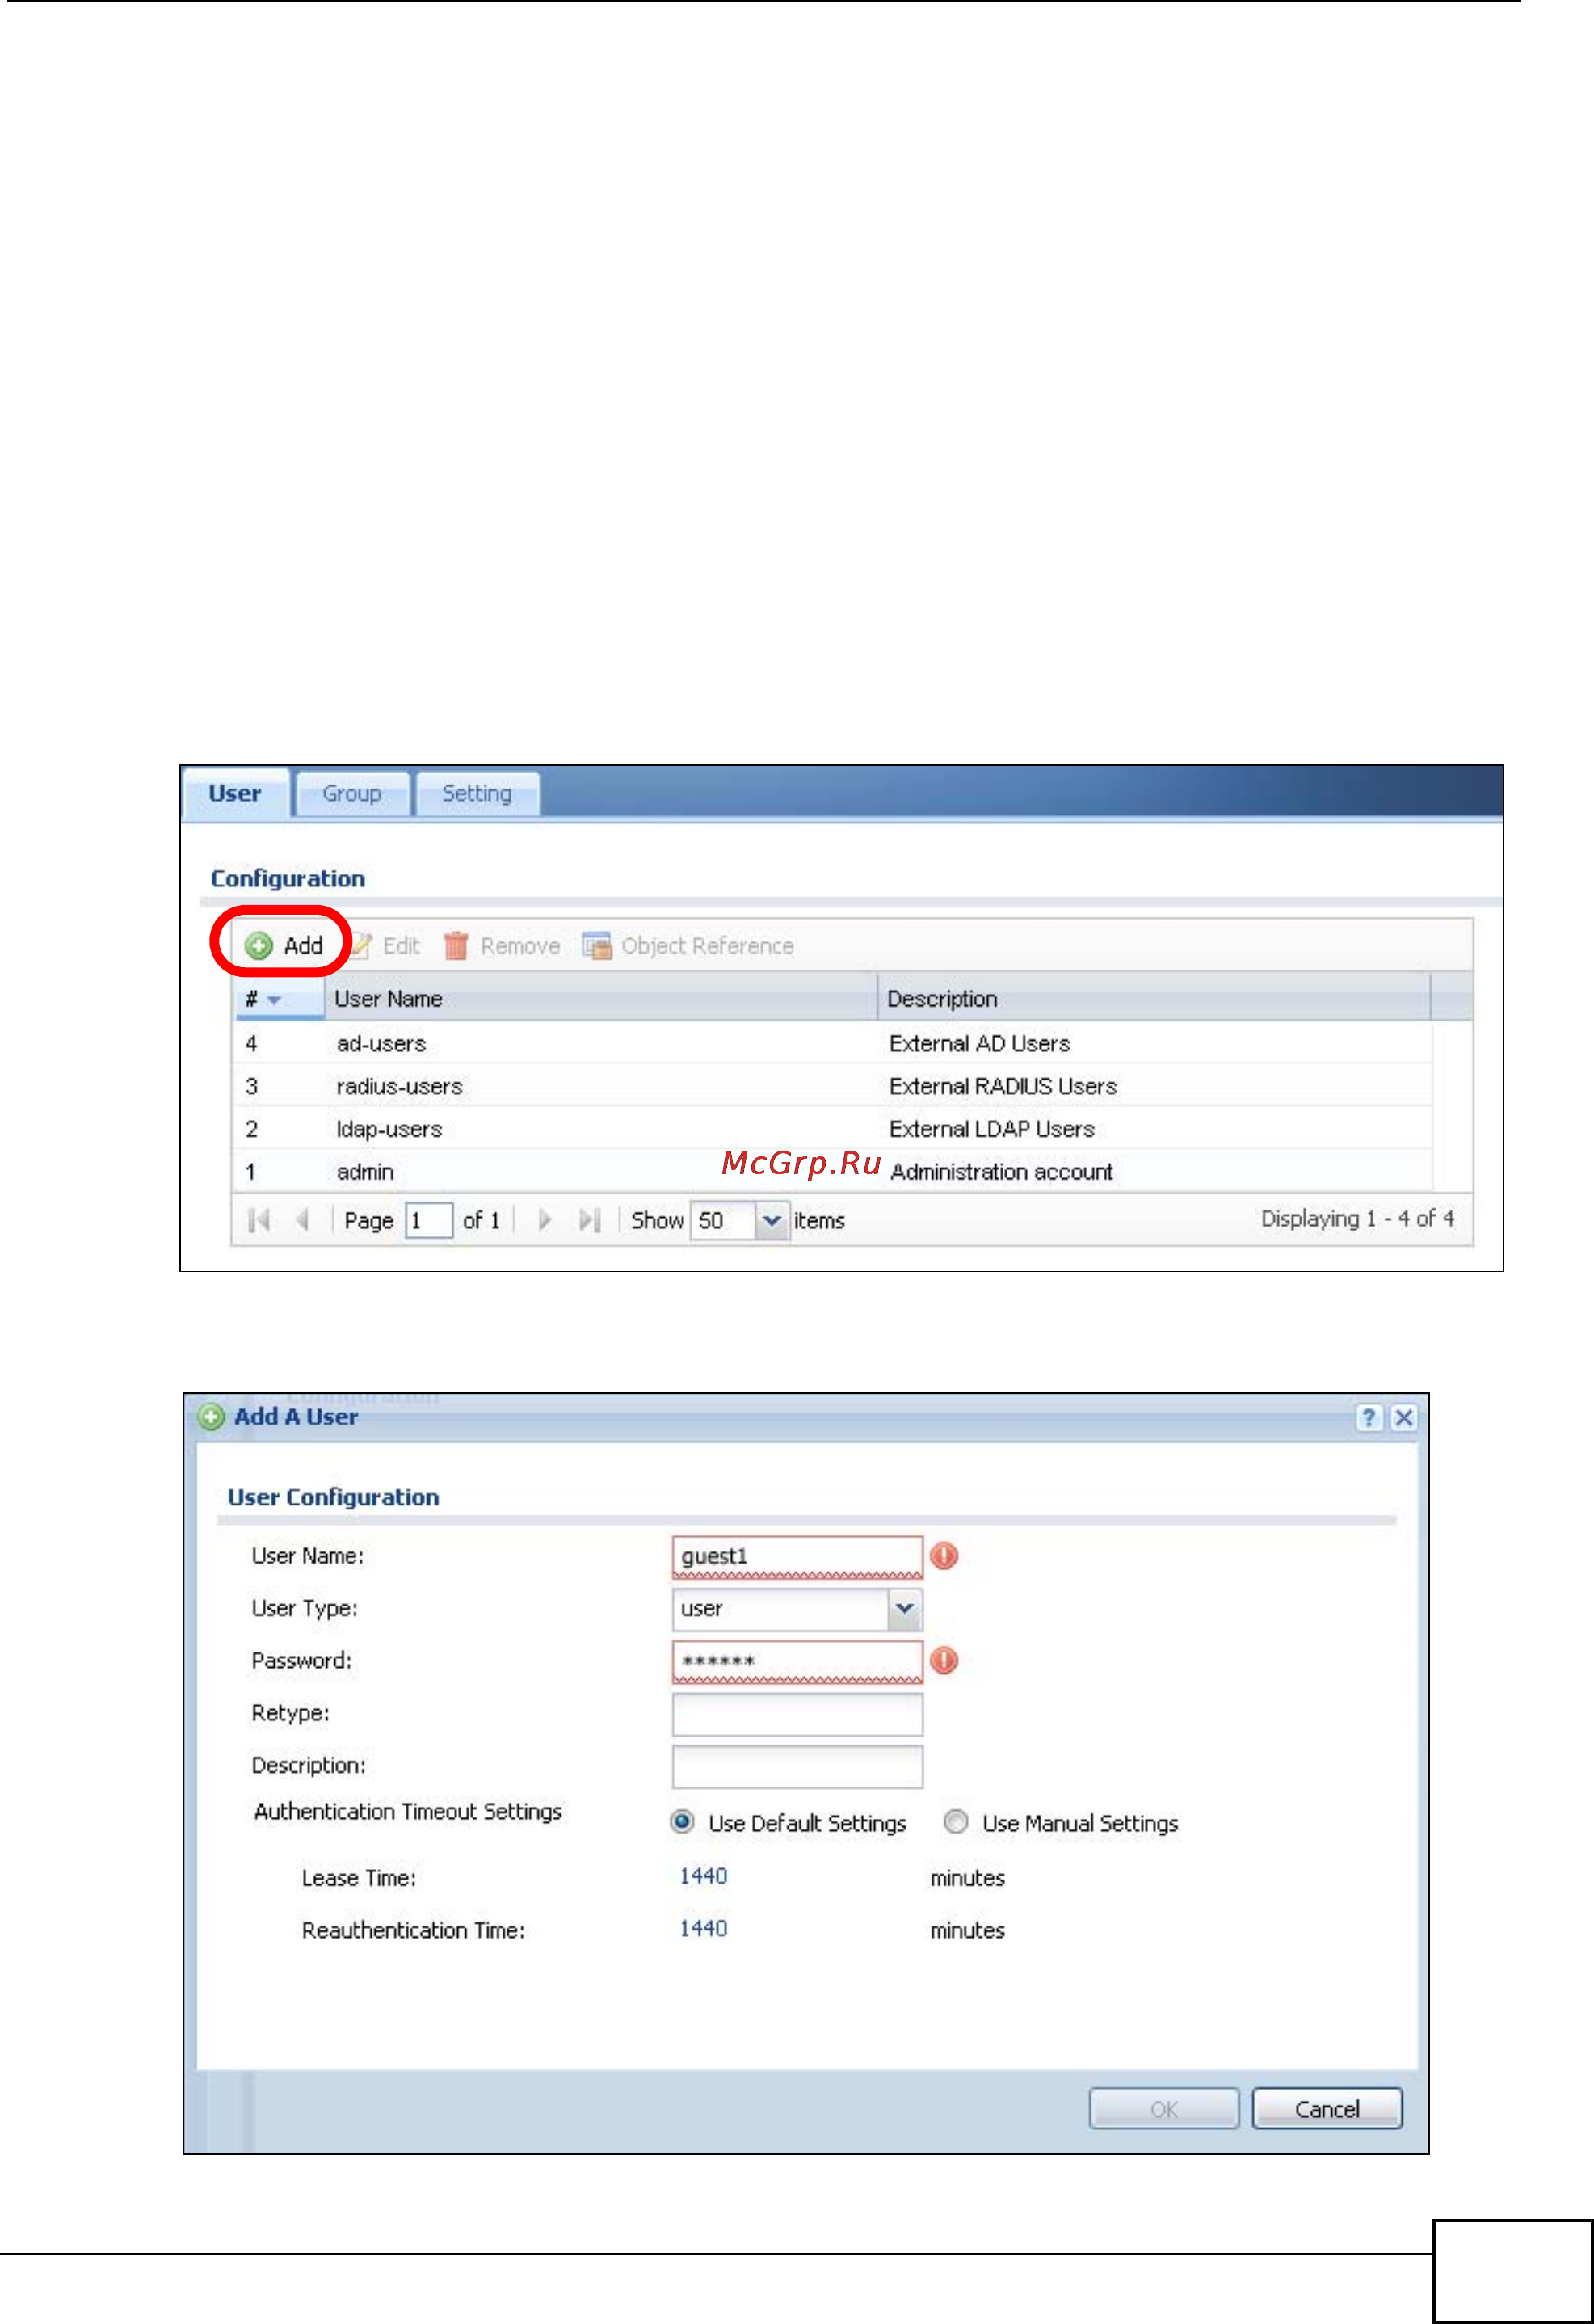
Task: Open help in Add A User dialog
Action: coord(1368,1417)
